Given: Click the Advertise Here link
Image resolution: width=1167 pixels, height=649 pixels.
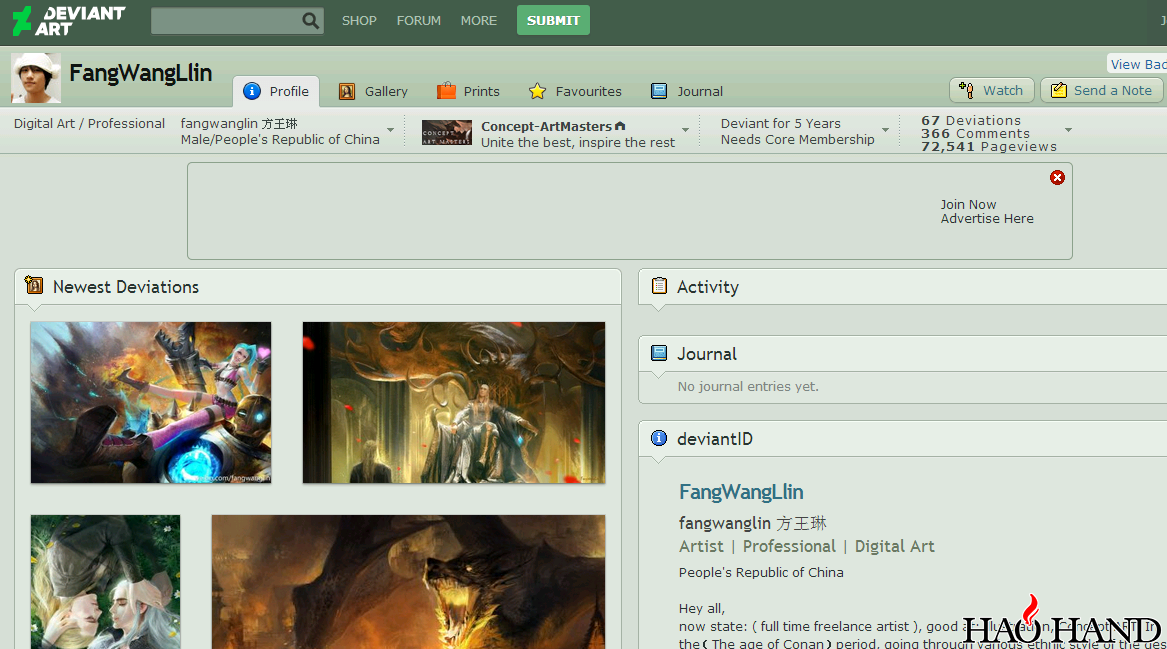Looking at the screenshot, I should coord(987,219).
